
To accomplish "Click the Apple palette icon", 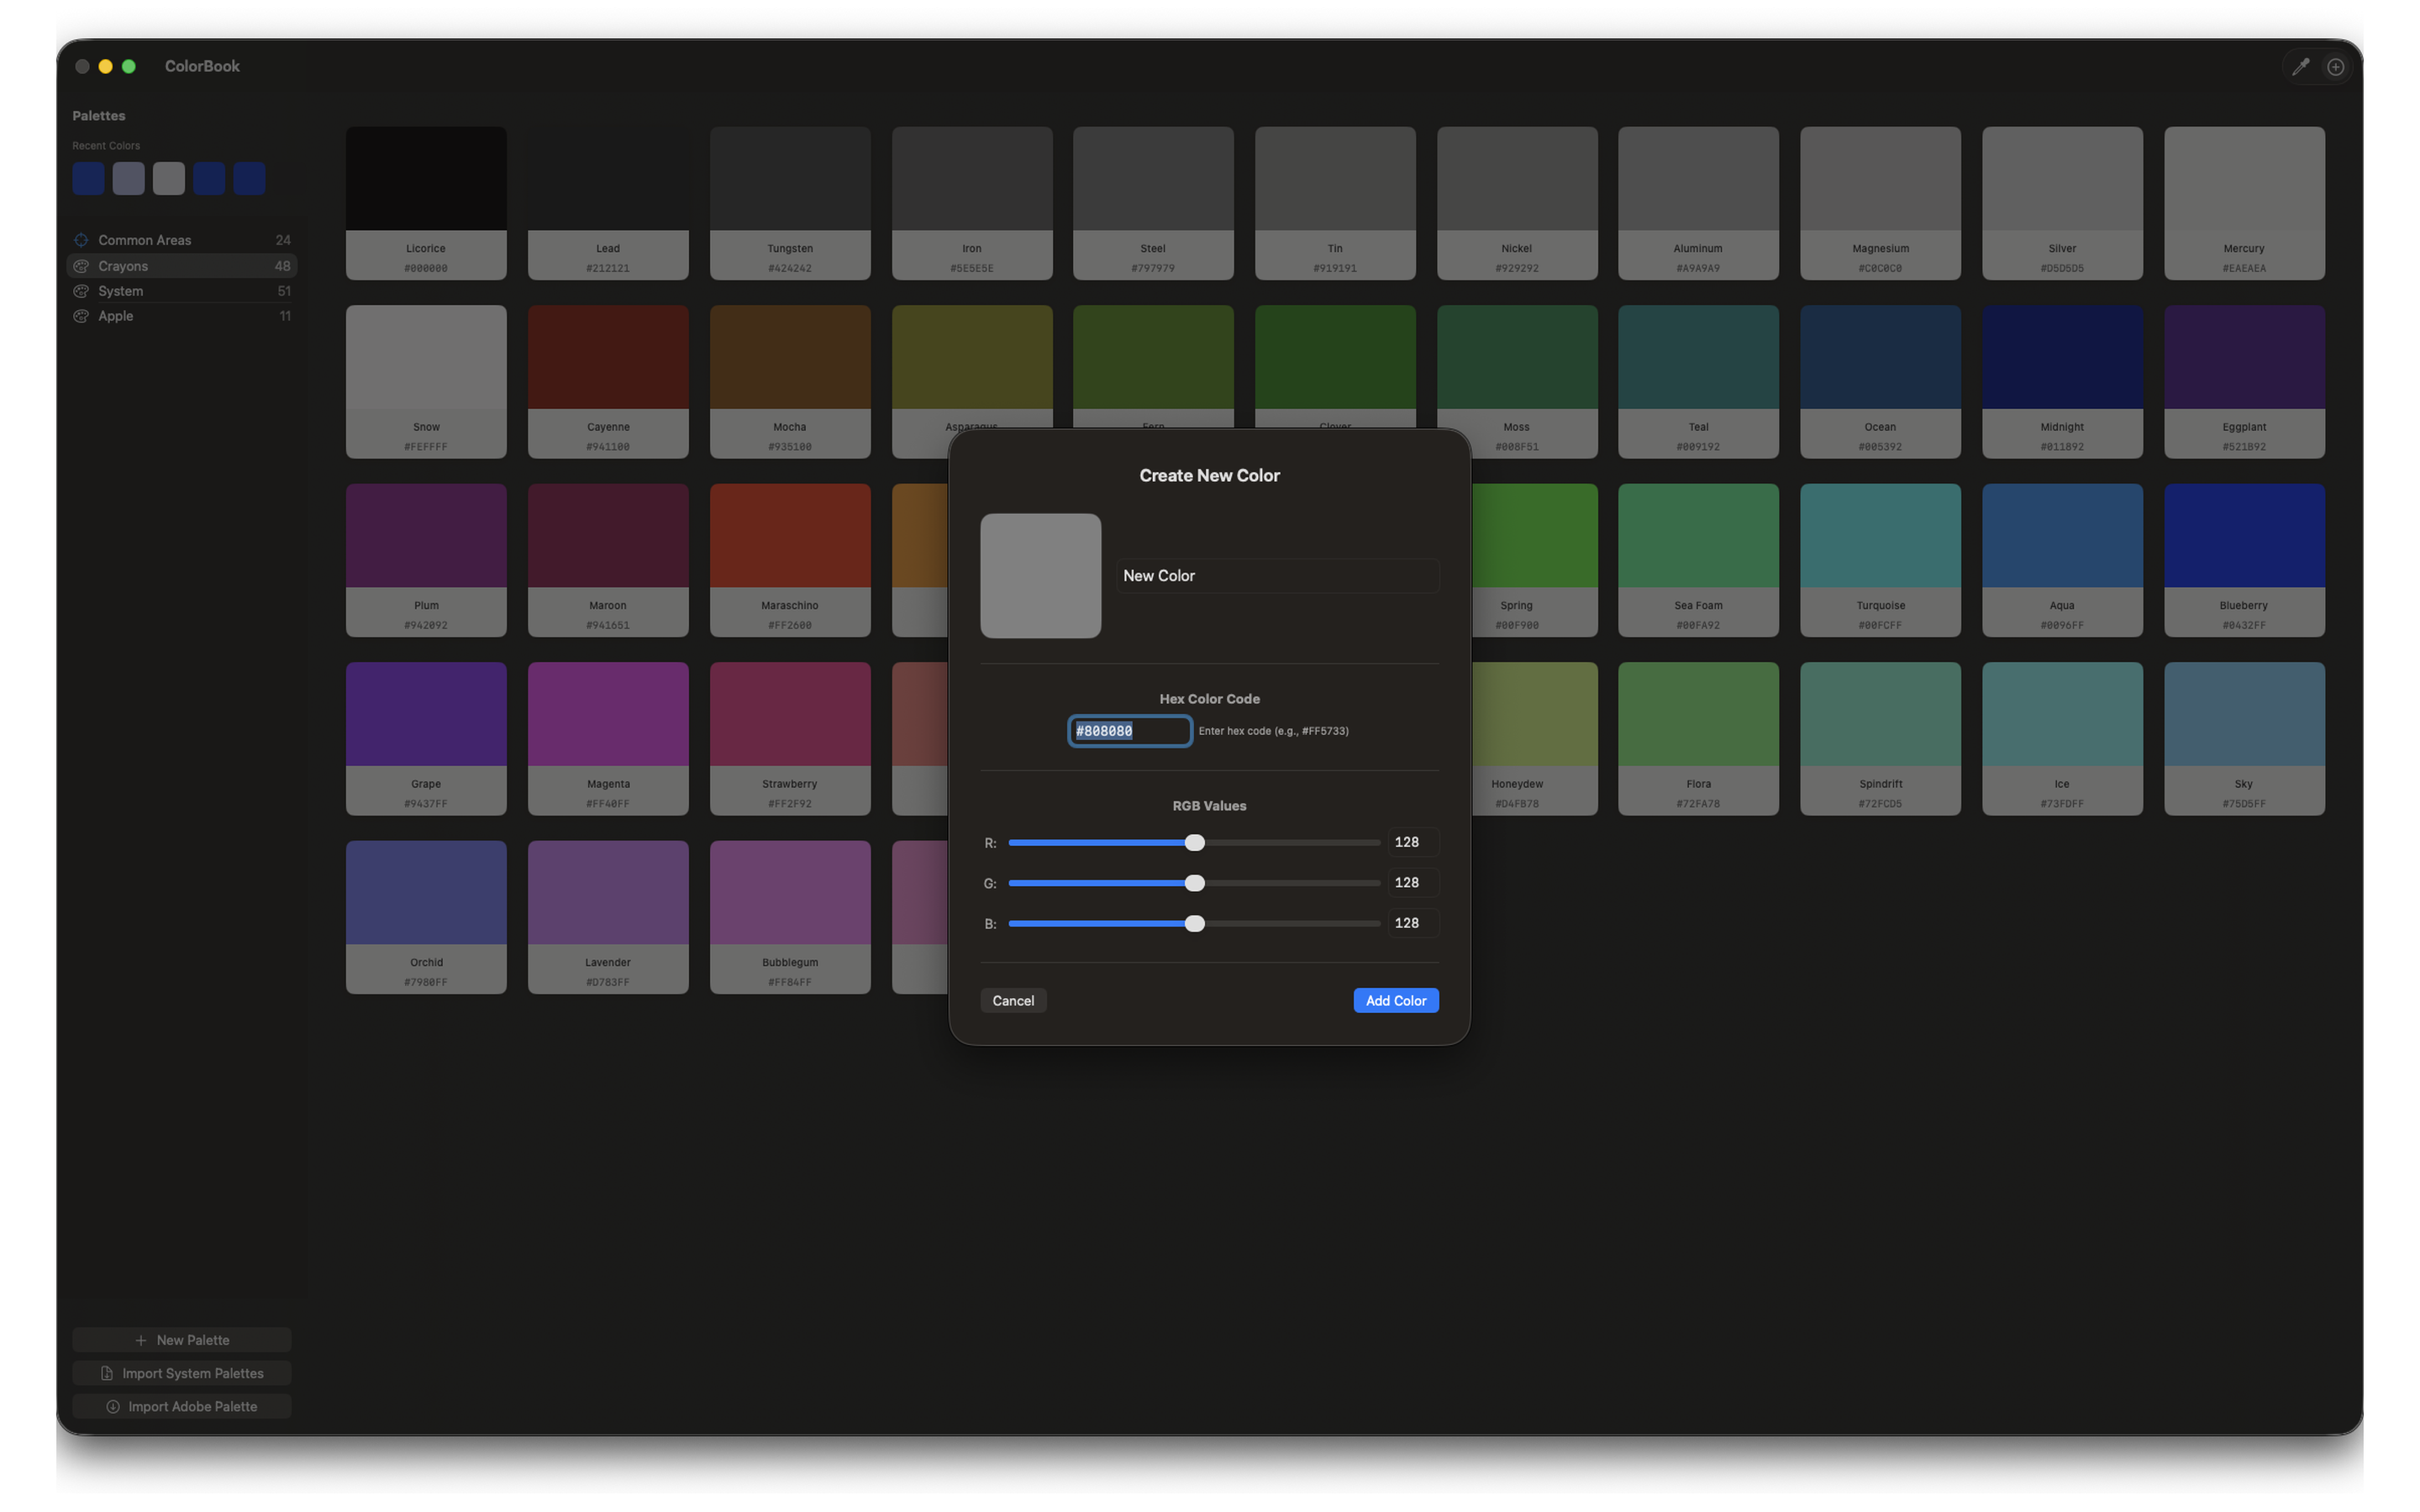I will click(x=81, y=316).
